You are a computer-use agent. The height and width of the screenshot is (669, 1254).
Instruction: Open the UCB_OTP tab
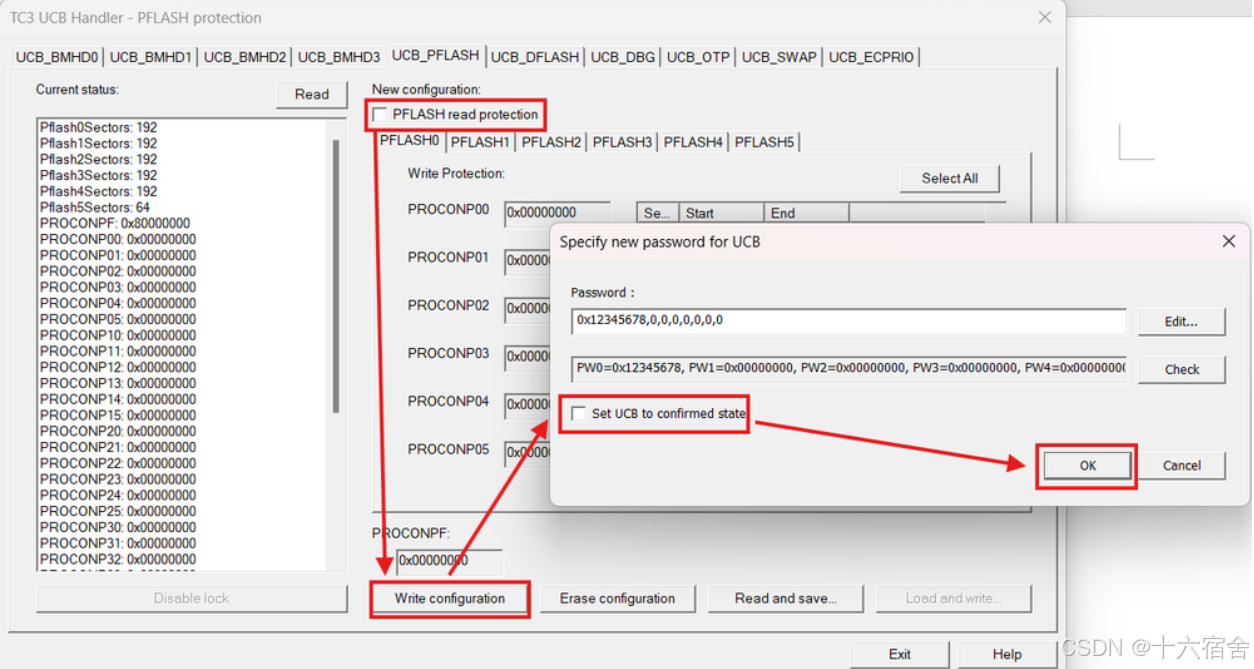click(698, 57)
